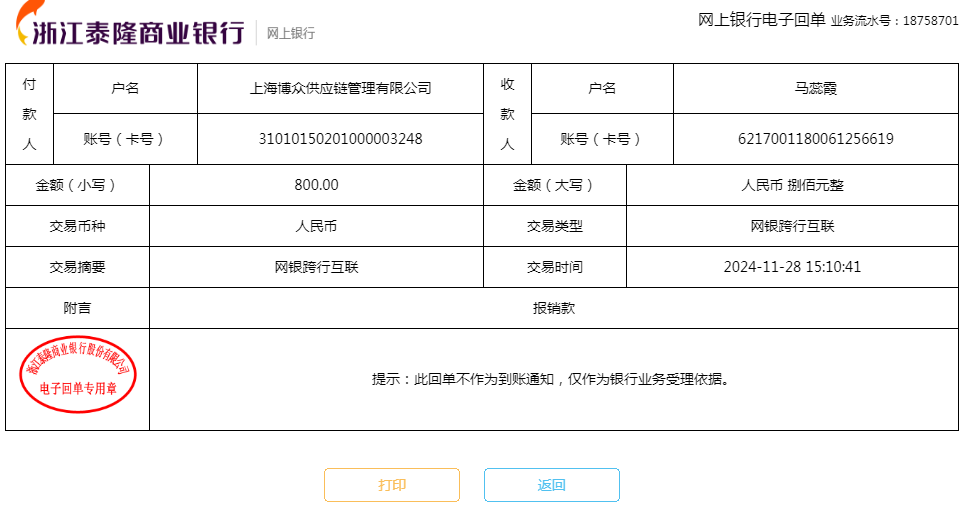Screen dimensions: 974x509
Task: Click the transaction type value 网银跨行互联
Action: coord(792,226)
